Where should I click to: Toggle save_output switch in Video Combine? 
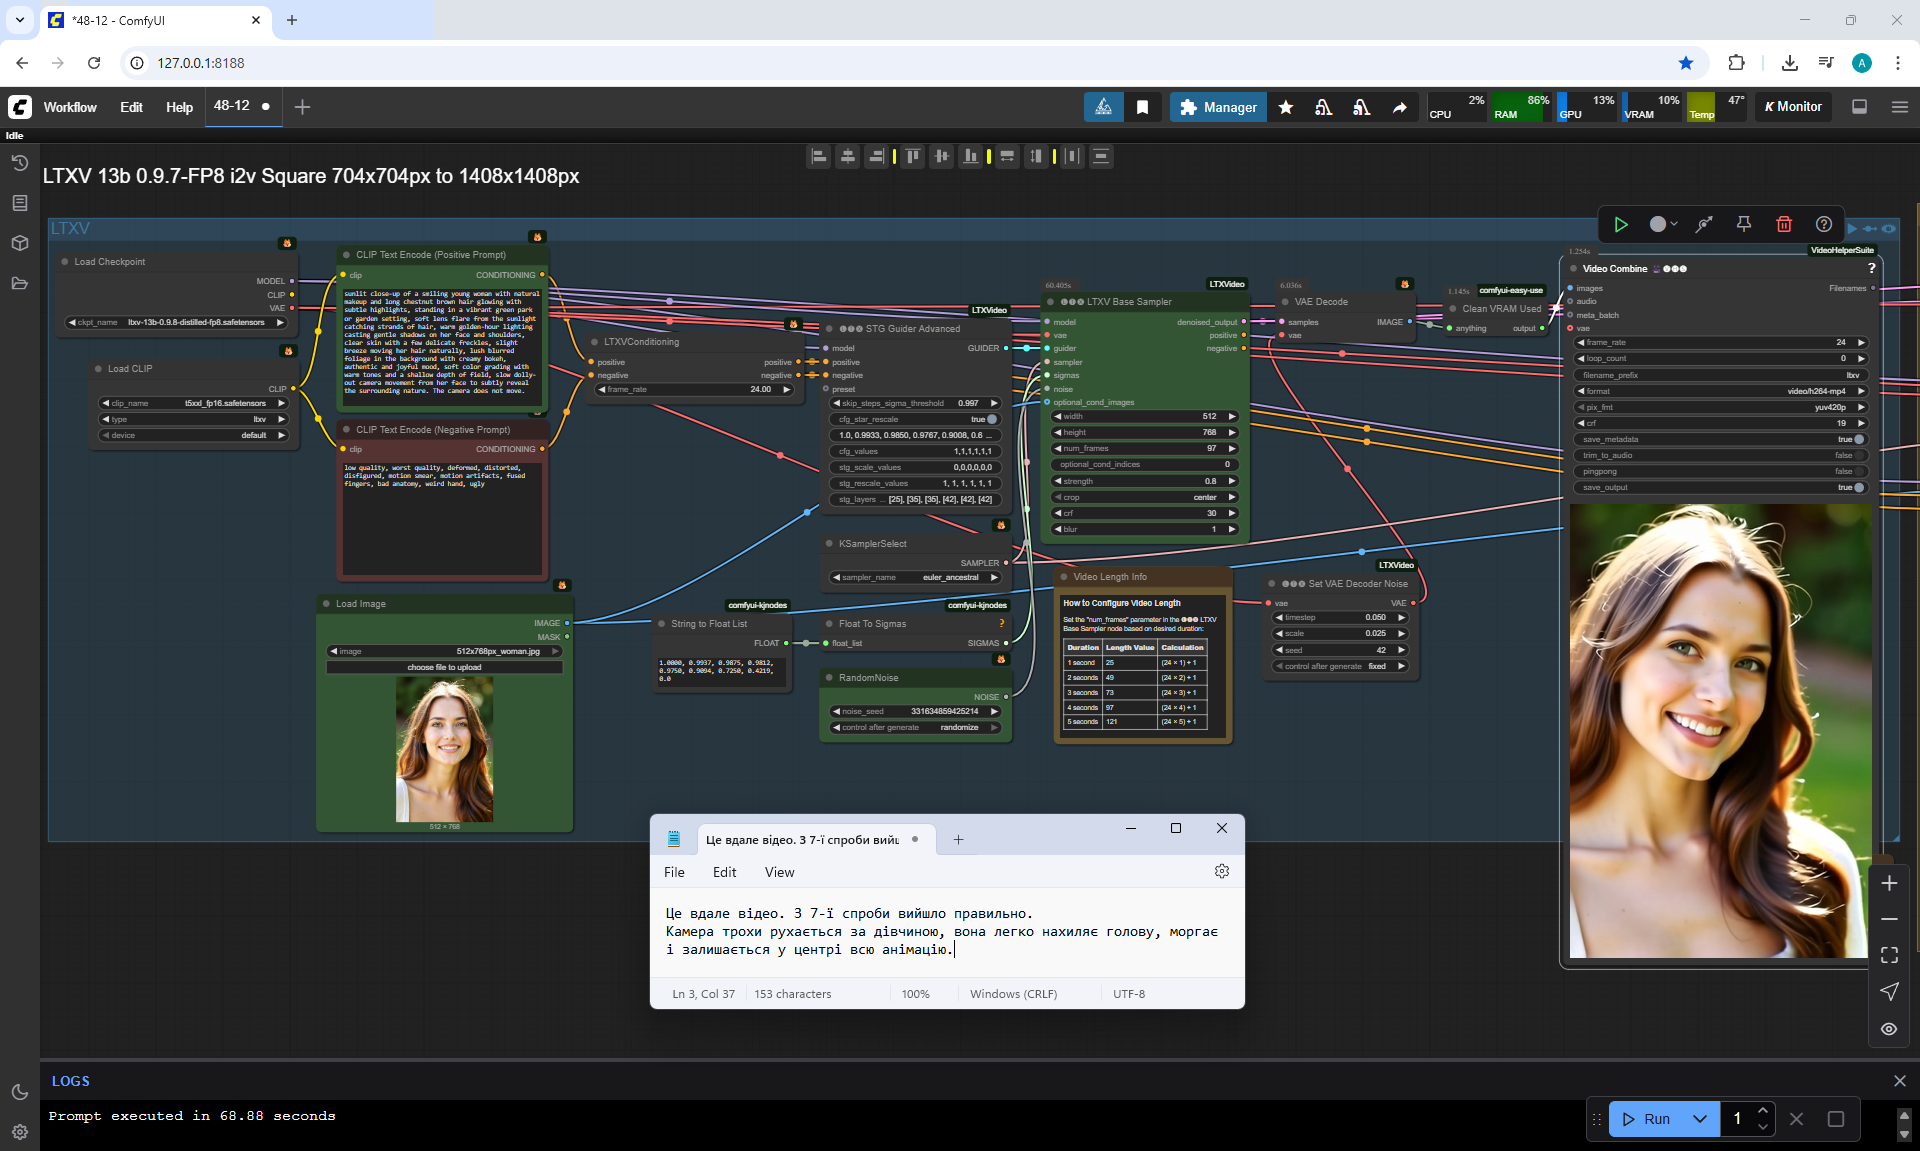pos(1858,487)
